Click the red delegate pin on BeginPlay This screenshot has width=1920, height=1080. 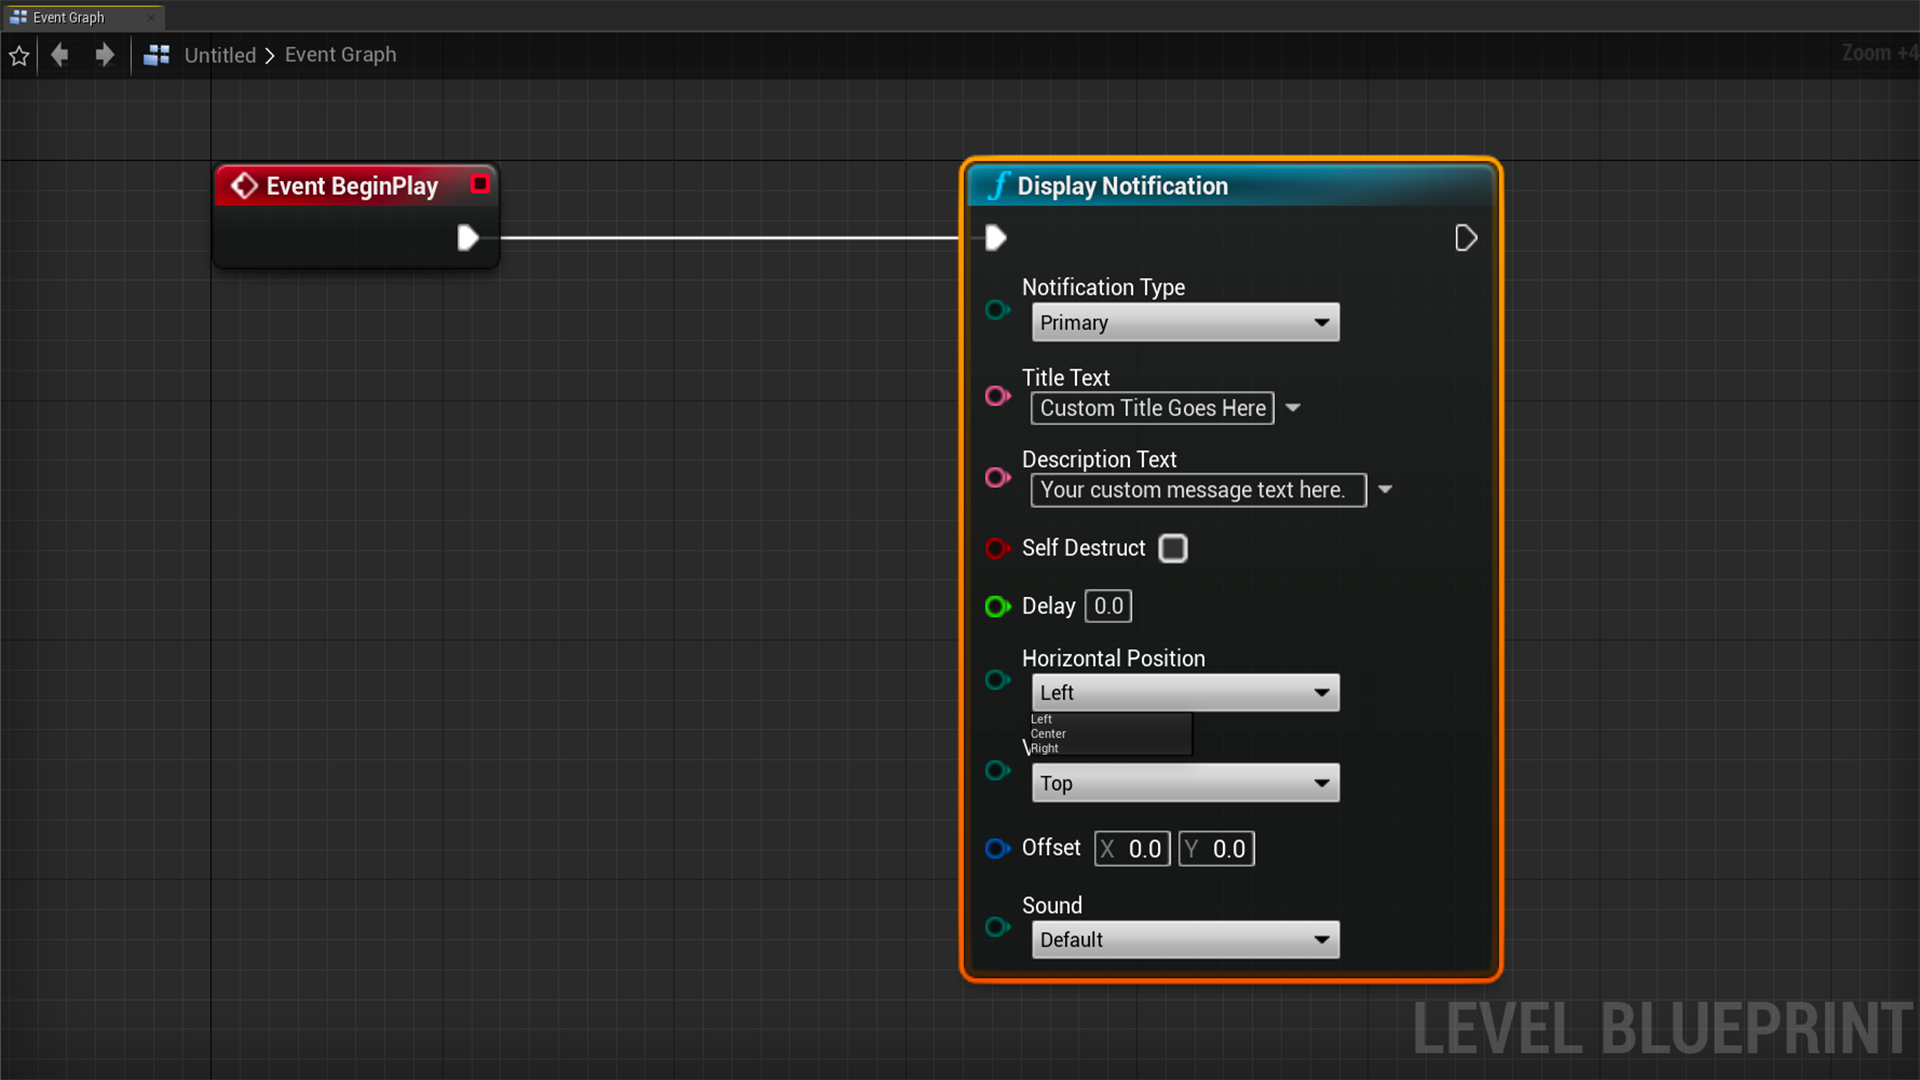pyautogui.click(x=480, y=184)
